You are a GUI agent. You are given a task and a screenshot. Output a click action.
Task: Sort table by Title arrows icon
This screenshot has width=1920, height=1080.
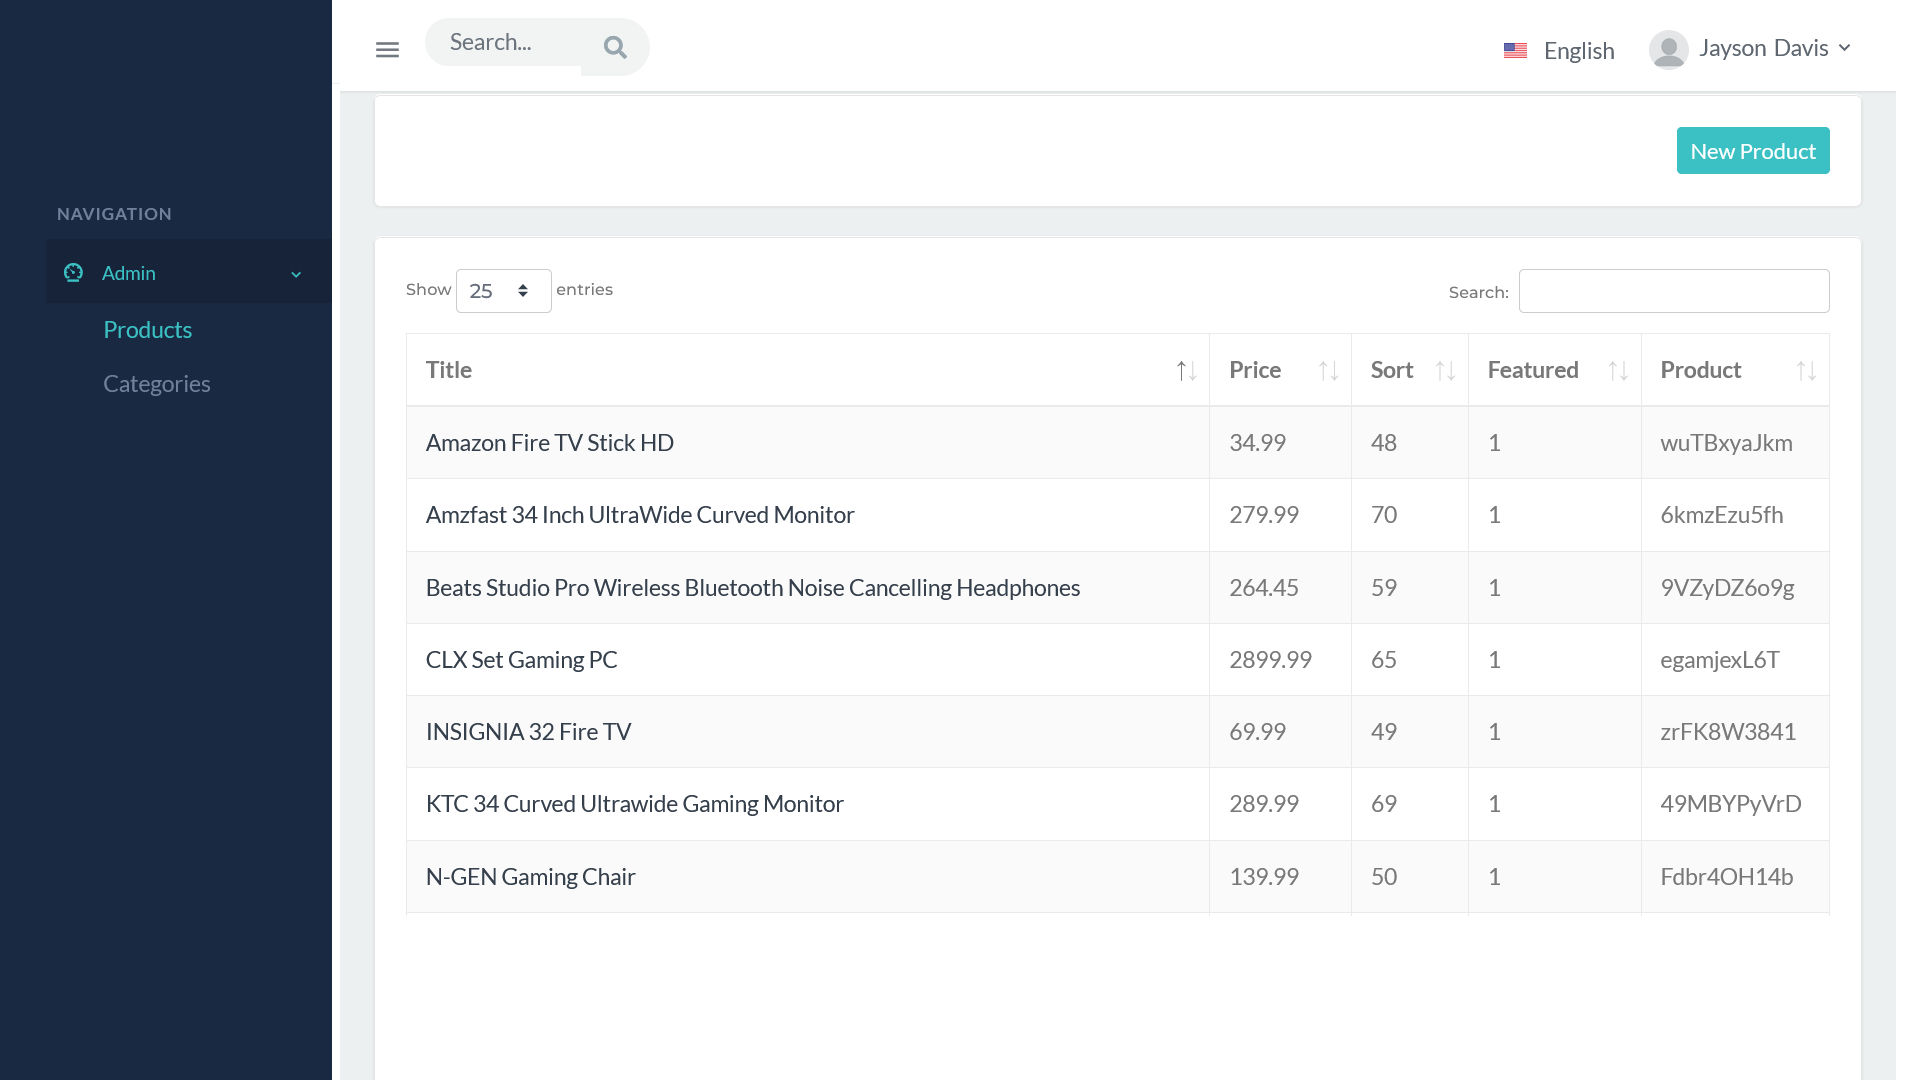tap(1186, 371)
